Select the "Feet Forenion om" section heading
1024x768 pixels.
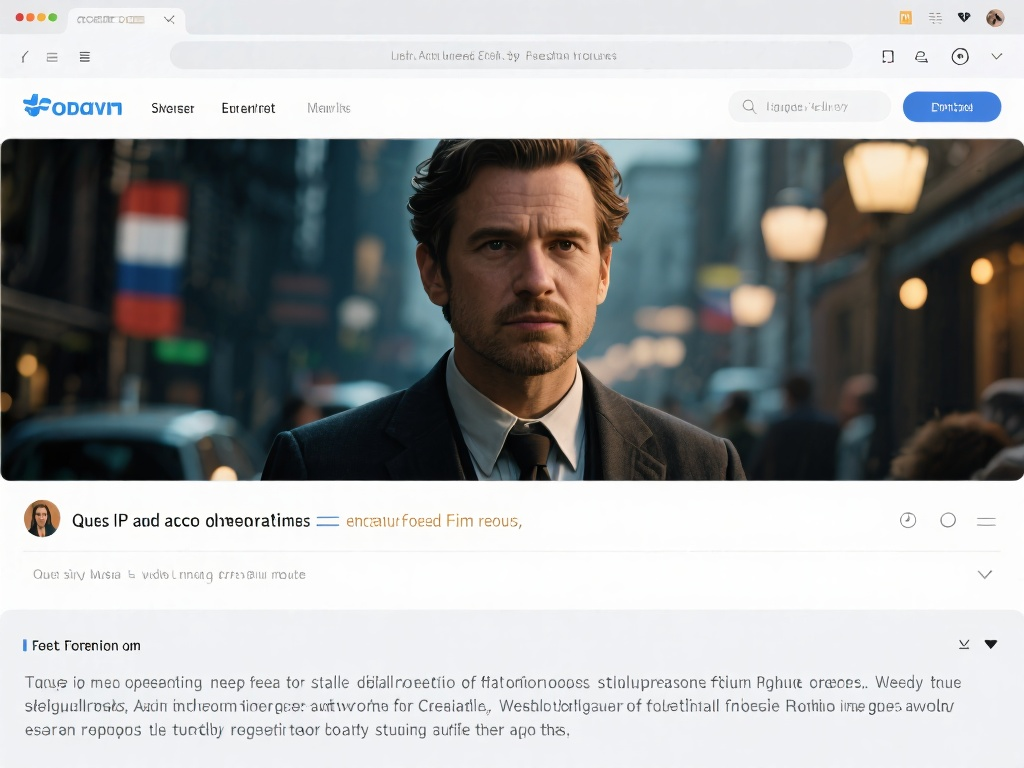(x=86, y=646)
